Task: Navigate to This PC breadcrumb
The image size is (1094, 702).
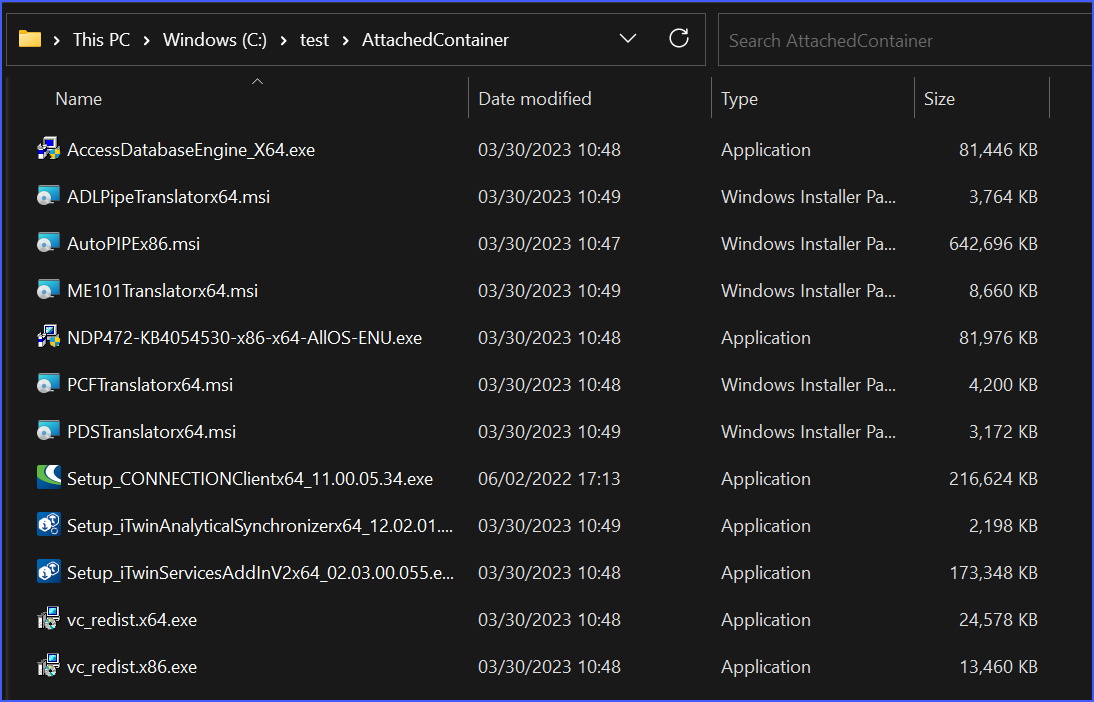Action: [x=101, y=40]
